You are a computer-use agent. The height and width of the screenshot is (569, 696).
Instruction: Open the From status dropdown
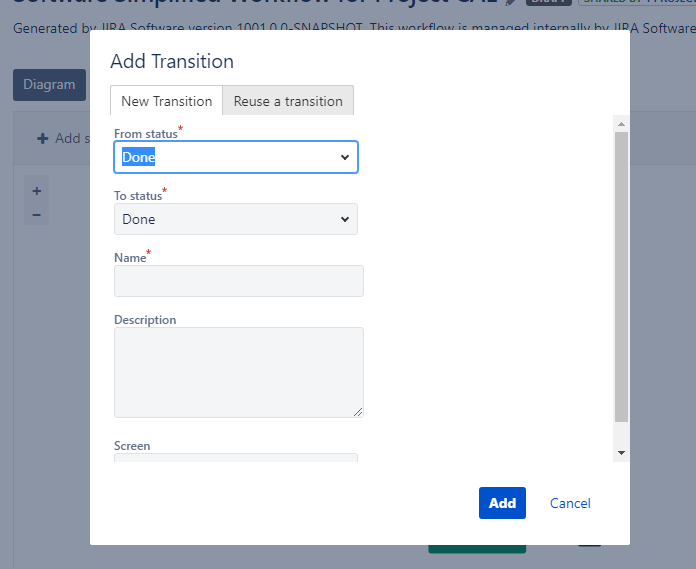point(236,157)
